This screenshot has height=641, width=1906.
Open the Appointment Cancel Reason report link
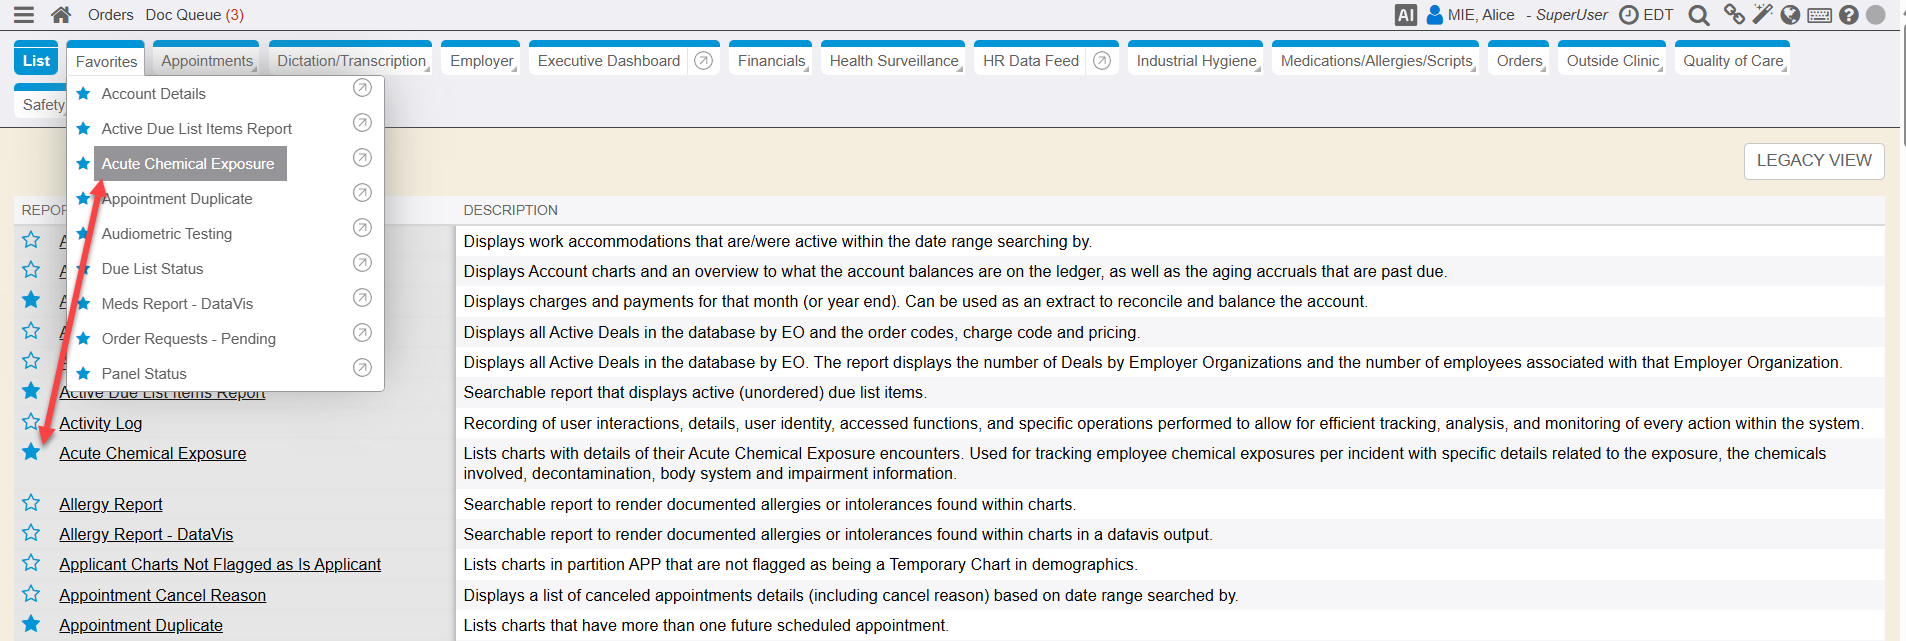(x=162, y=595)
